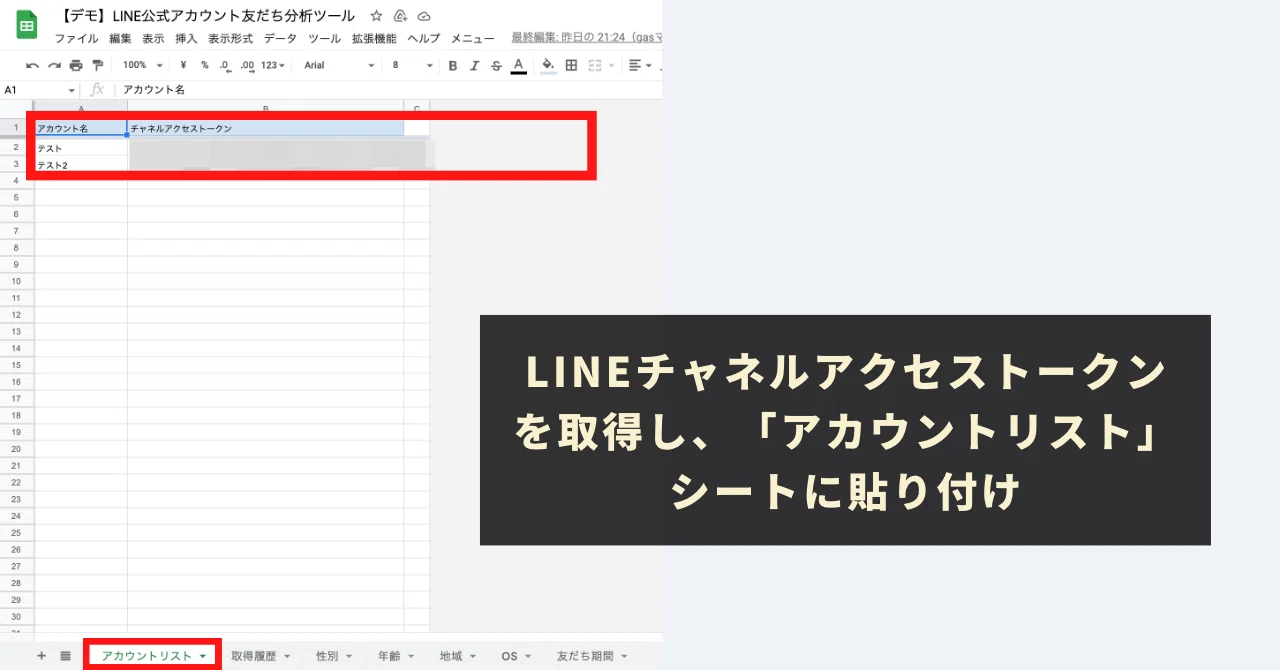Click the formula bar showing アカウント名
The image size is (1280, 670).
pos(390,90)
